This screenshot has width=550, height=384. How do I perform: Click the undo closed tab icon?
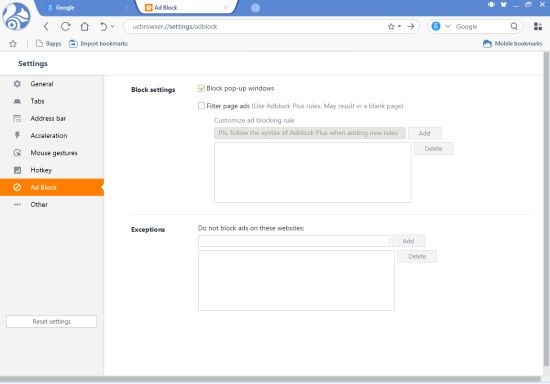(103, 26)
